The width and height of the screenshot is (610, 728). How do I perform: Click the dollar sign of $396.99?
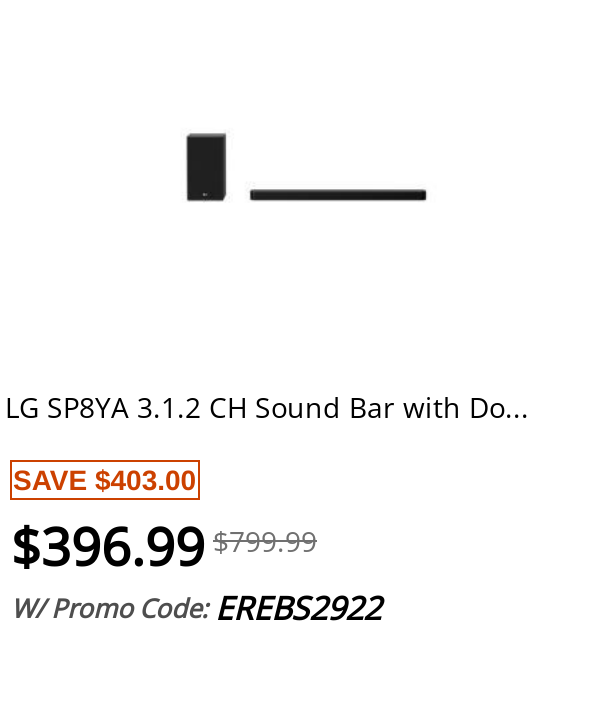point(26,546)
